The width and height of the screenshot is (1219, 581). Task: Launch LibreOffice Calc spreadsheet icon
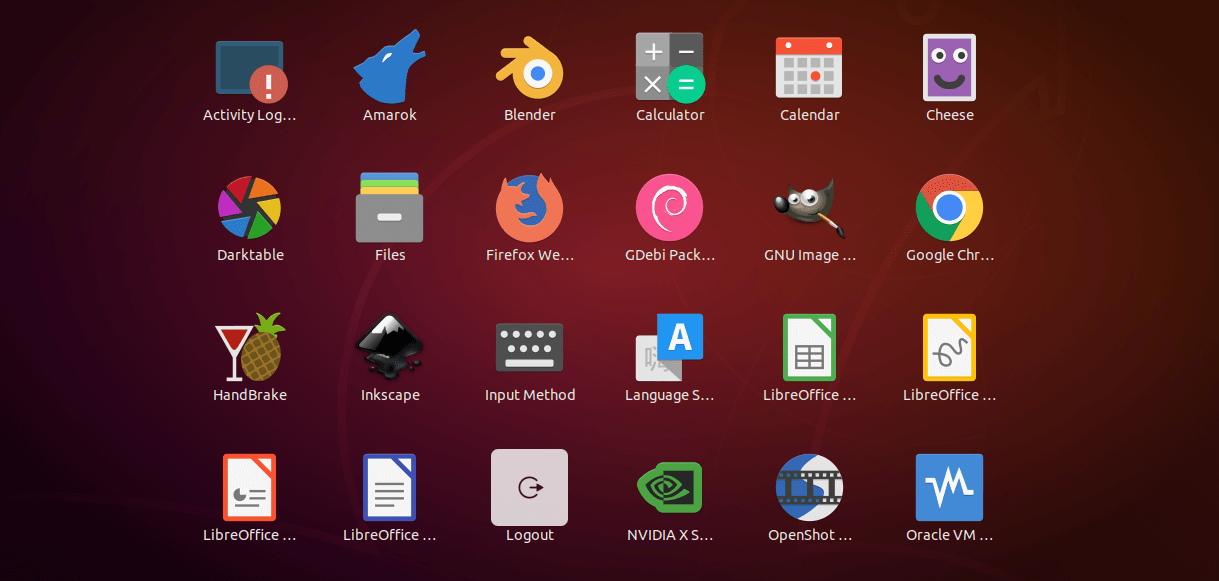coord(809,347)
